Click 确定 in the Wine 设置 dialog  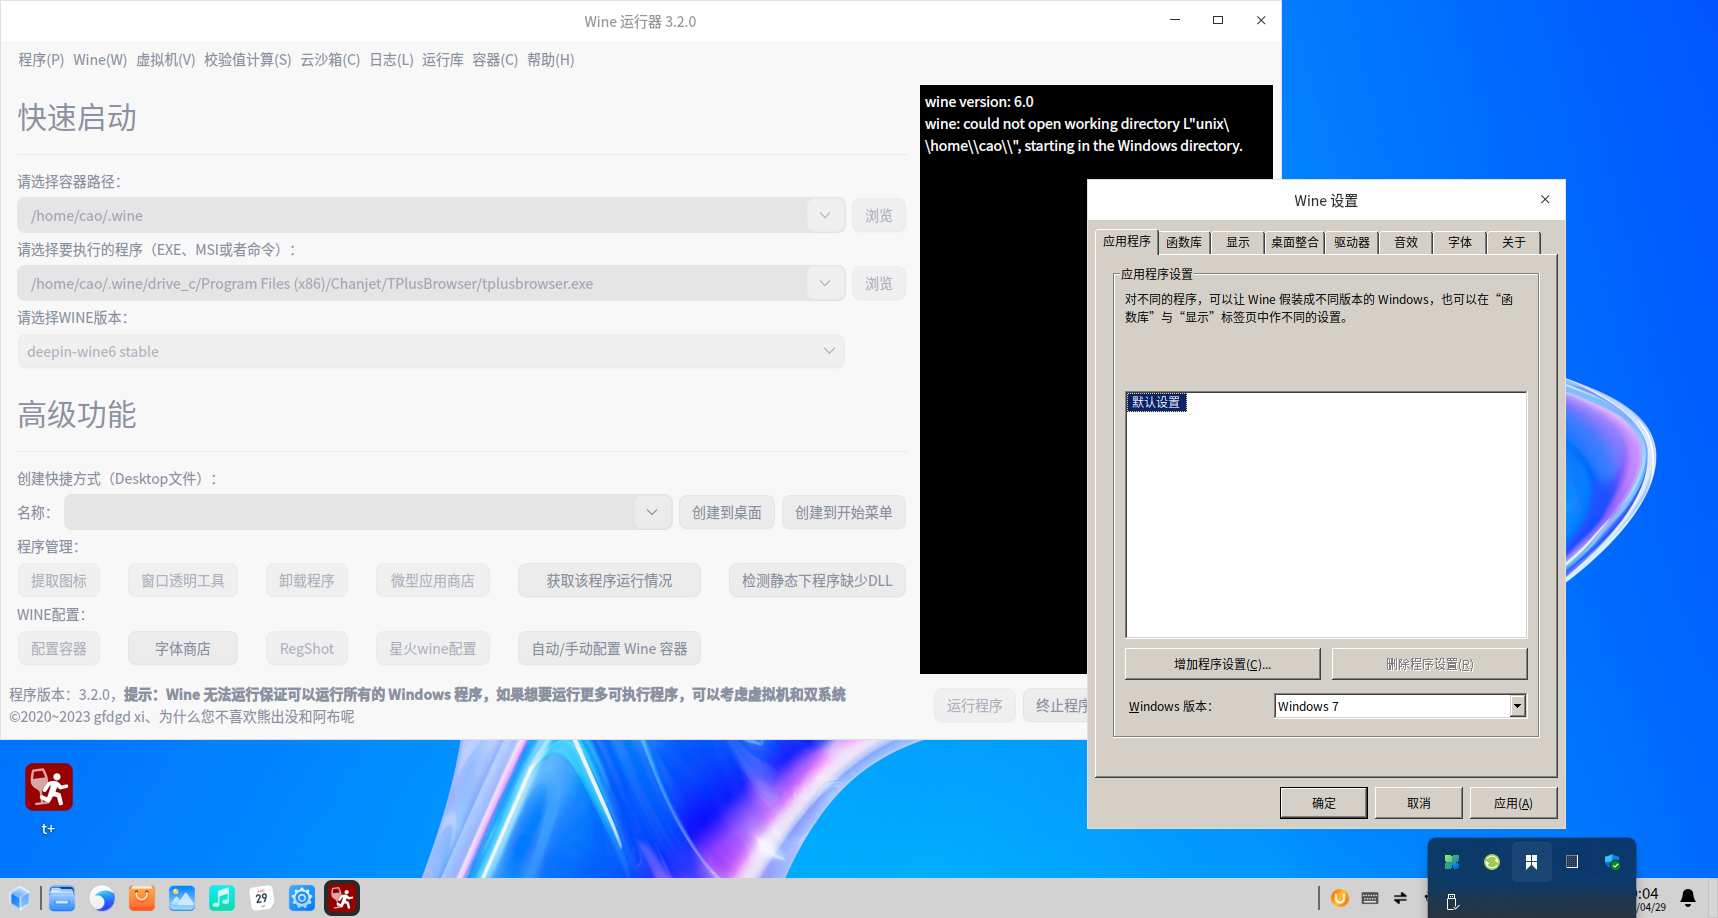[x=1324, y=803]
